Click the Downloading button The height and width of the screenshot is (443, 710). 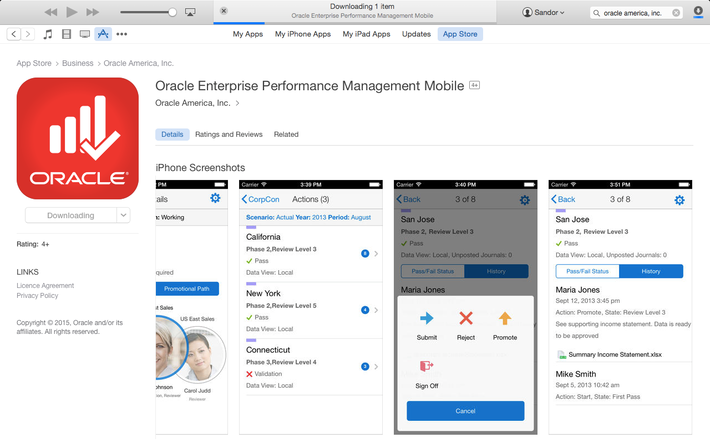coord(71,215)
